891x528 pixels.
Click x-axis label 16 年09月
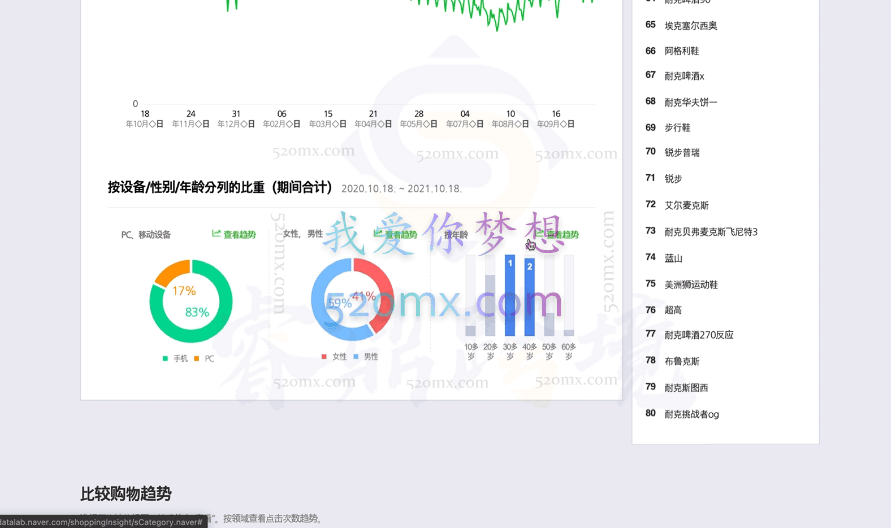(556, 119)
